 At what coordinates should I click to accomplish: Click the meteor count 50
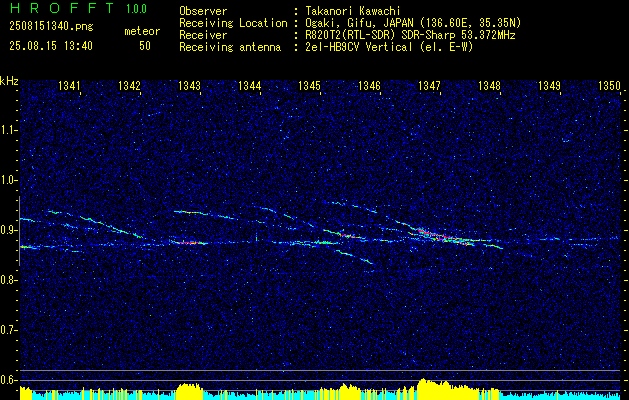pos(145,46)
